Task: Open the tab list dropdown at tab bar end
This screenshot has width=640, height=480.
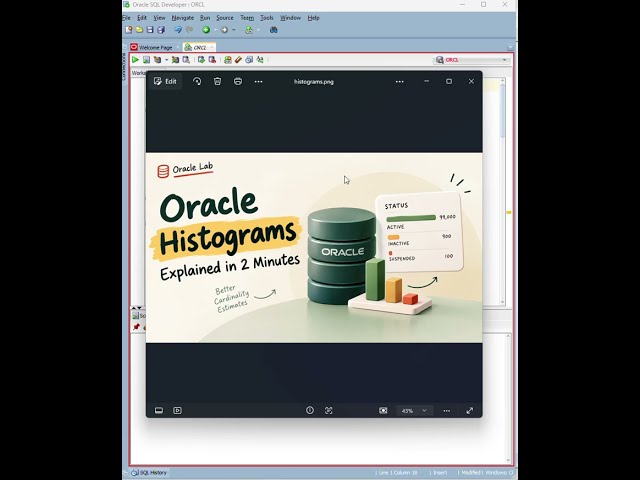Action: 510,48
